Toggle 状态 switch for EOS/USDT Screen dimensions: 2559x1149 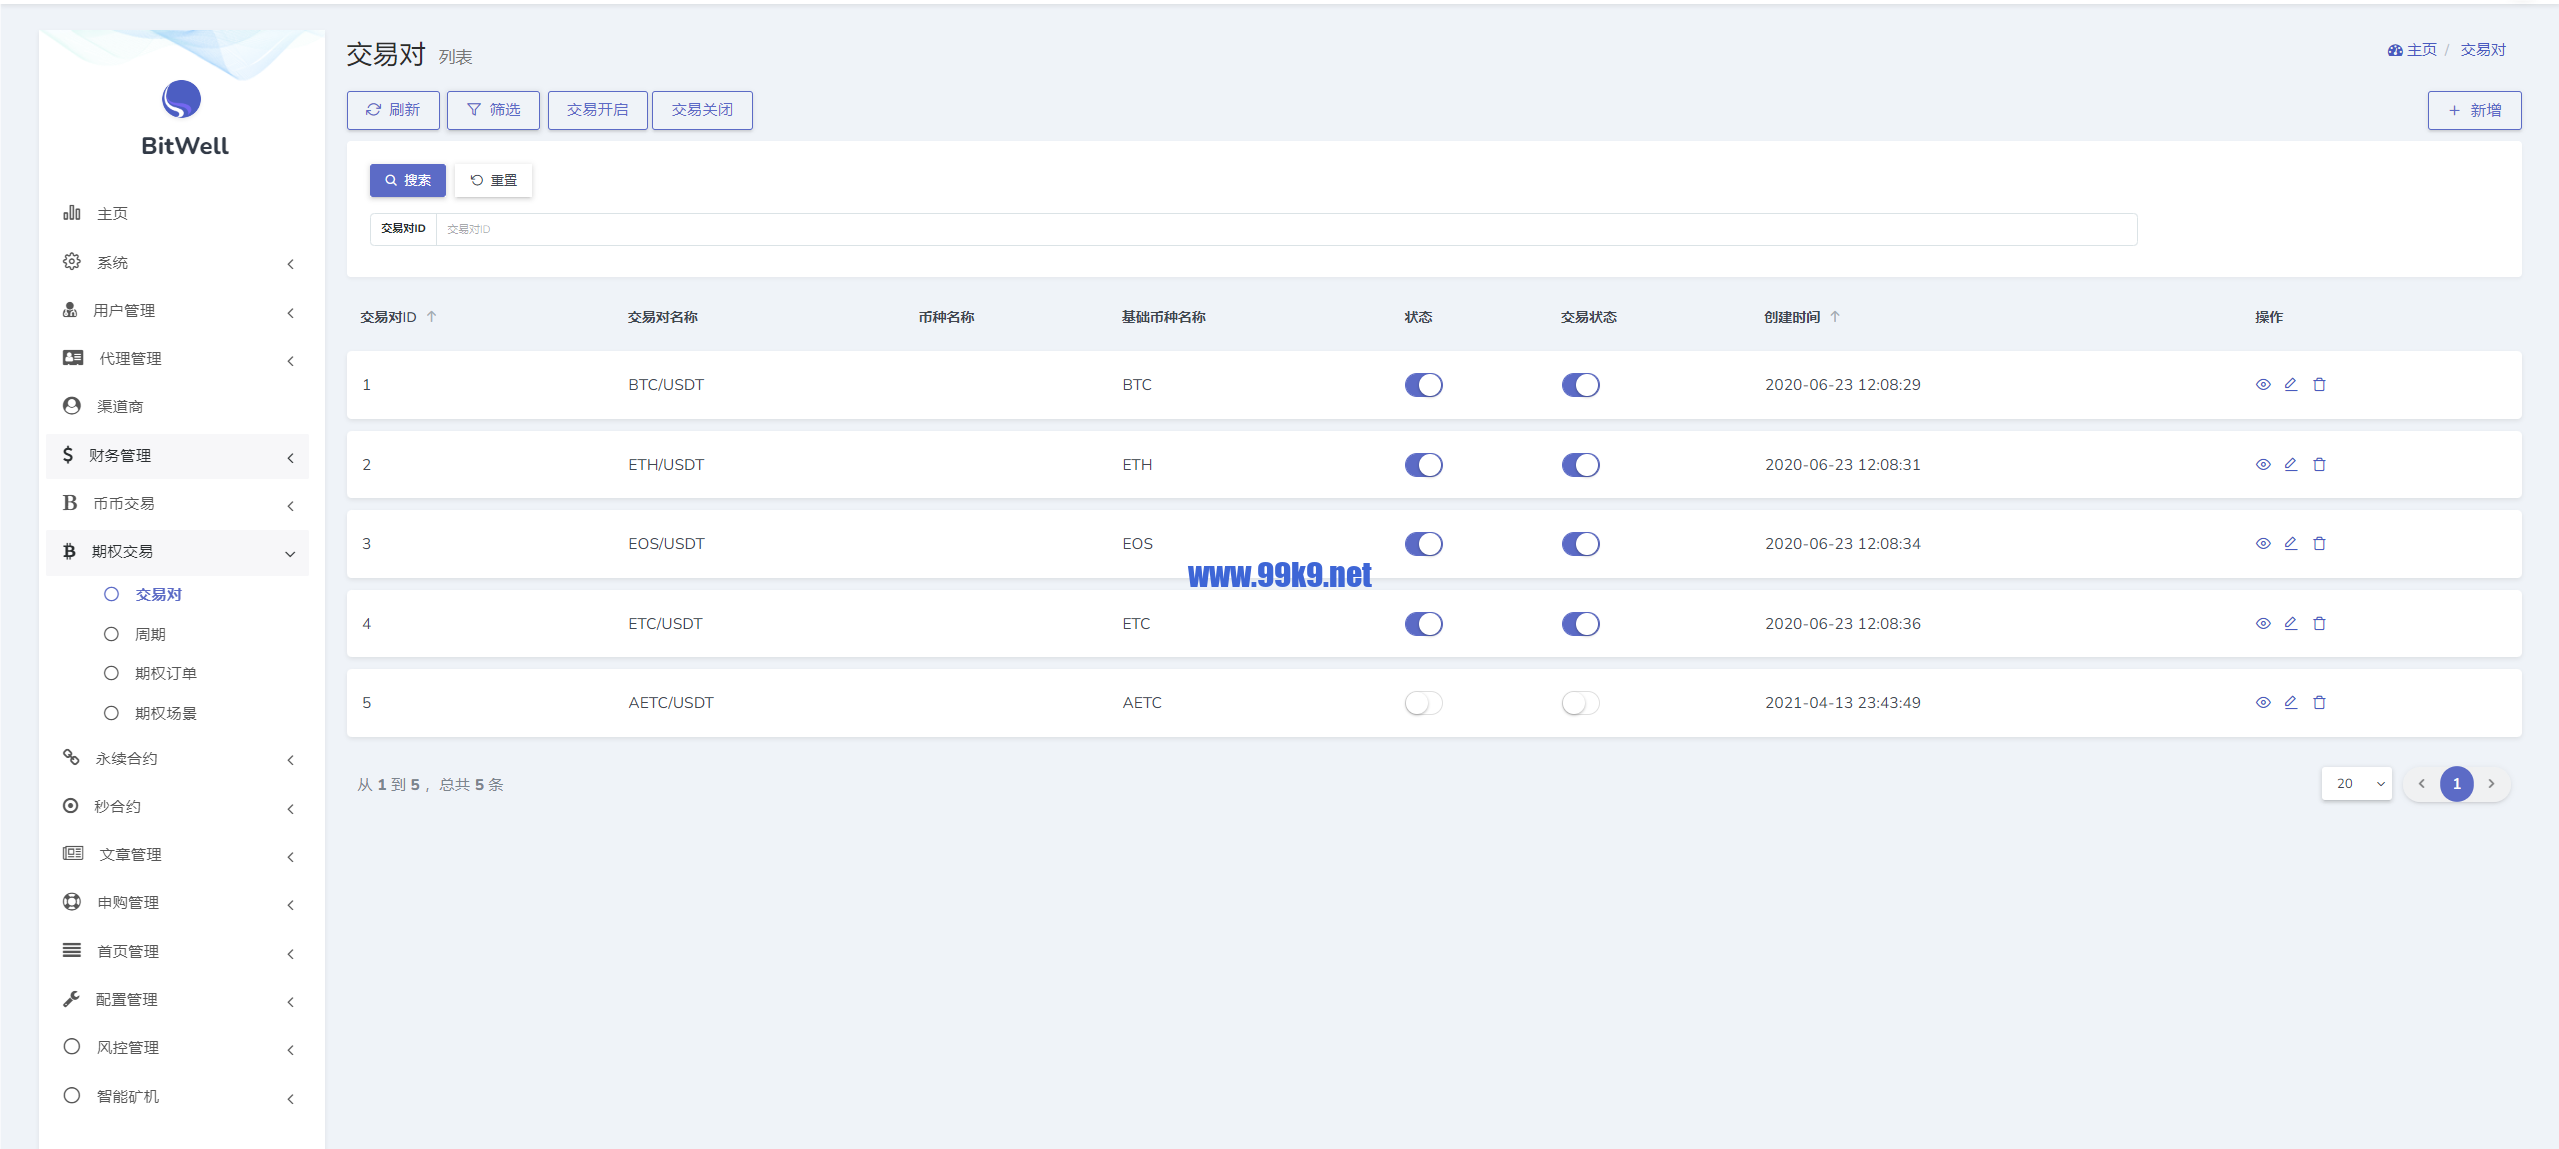pyautogui.click(x=1423, y=544)
